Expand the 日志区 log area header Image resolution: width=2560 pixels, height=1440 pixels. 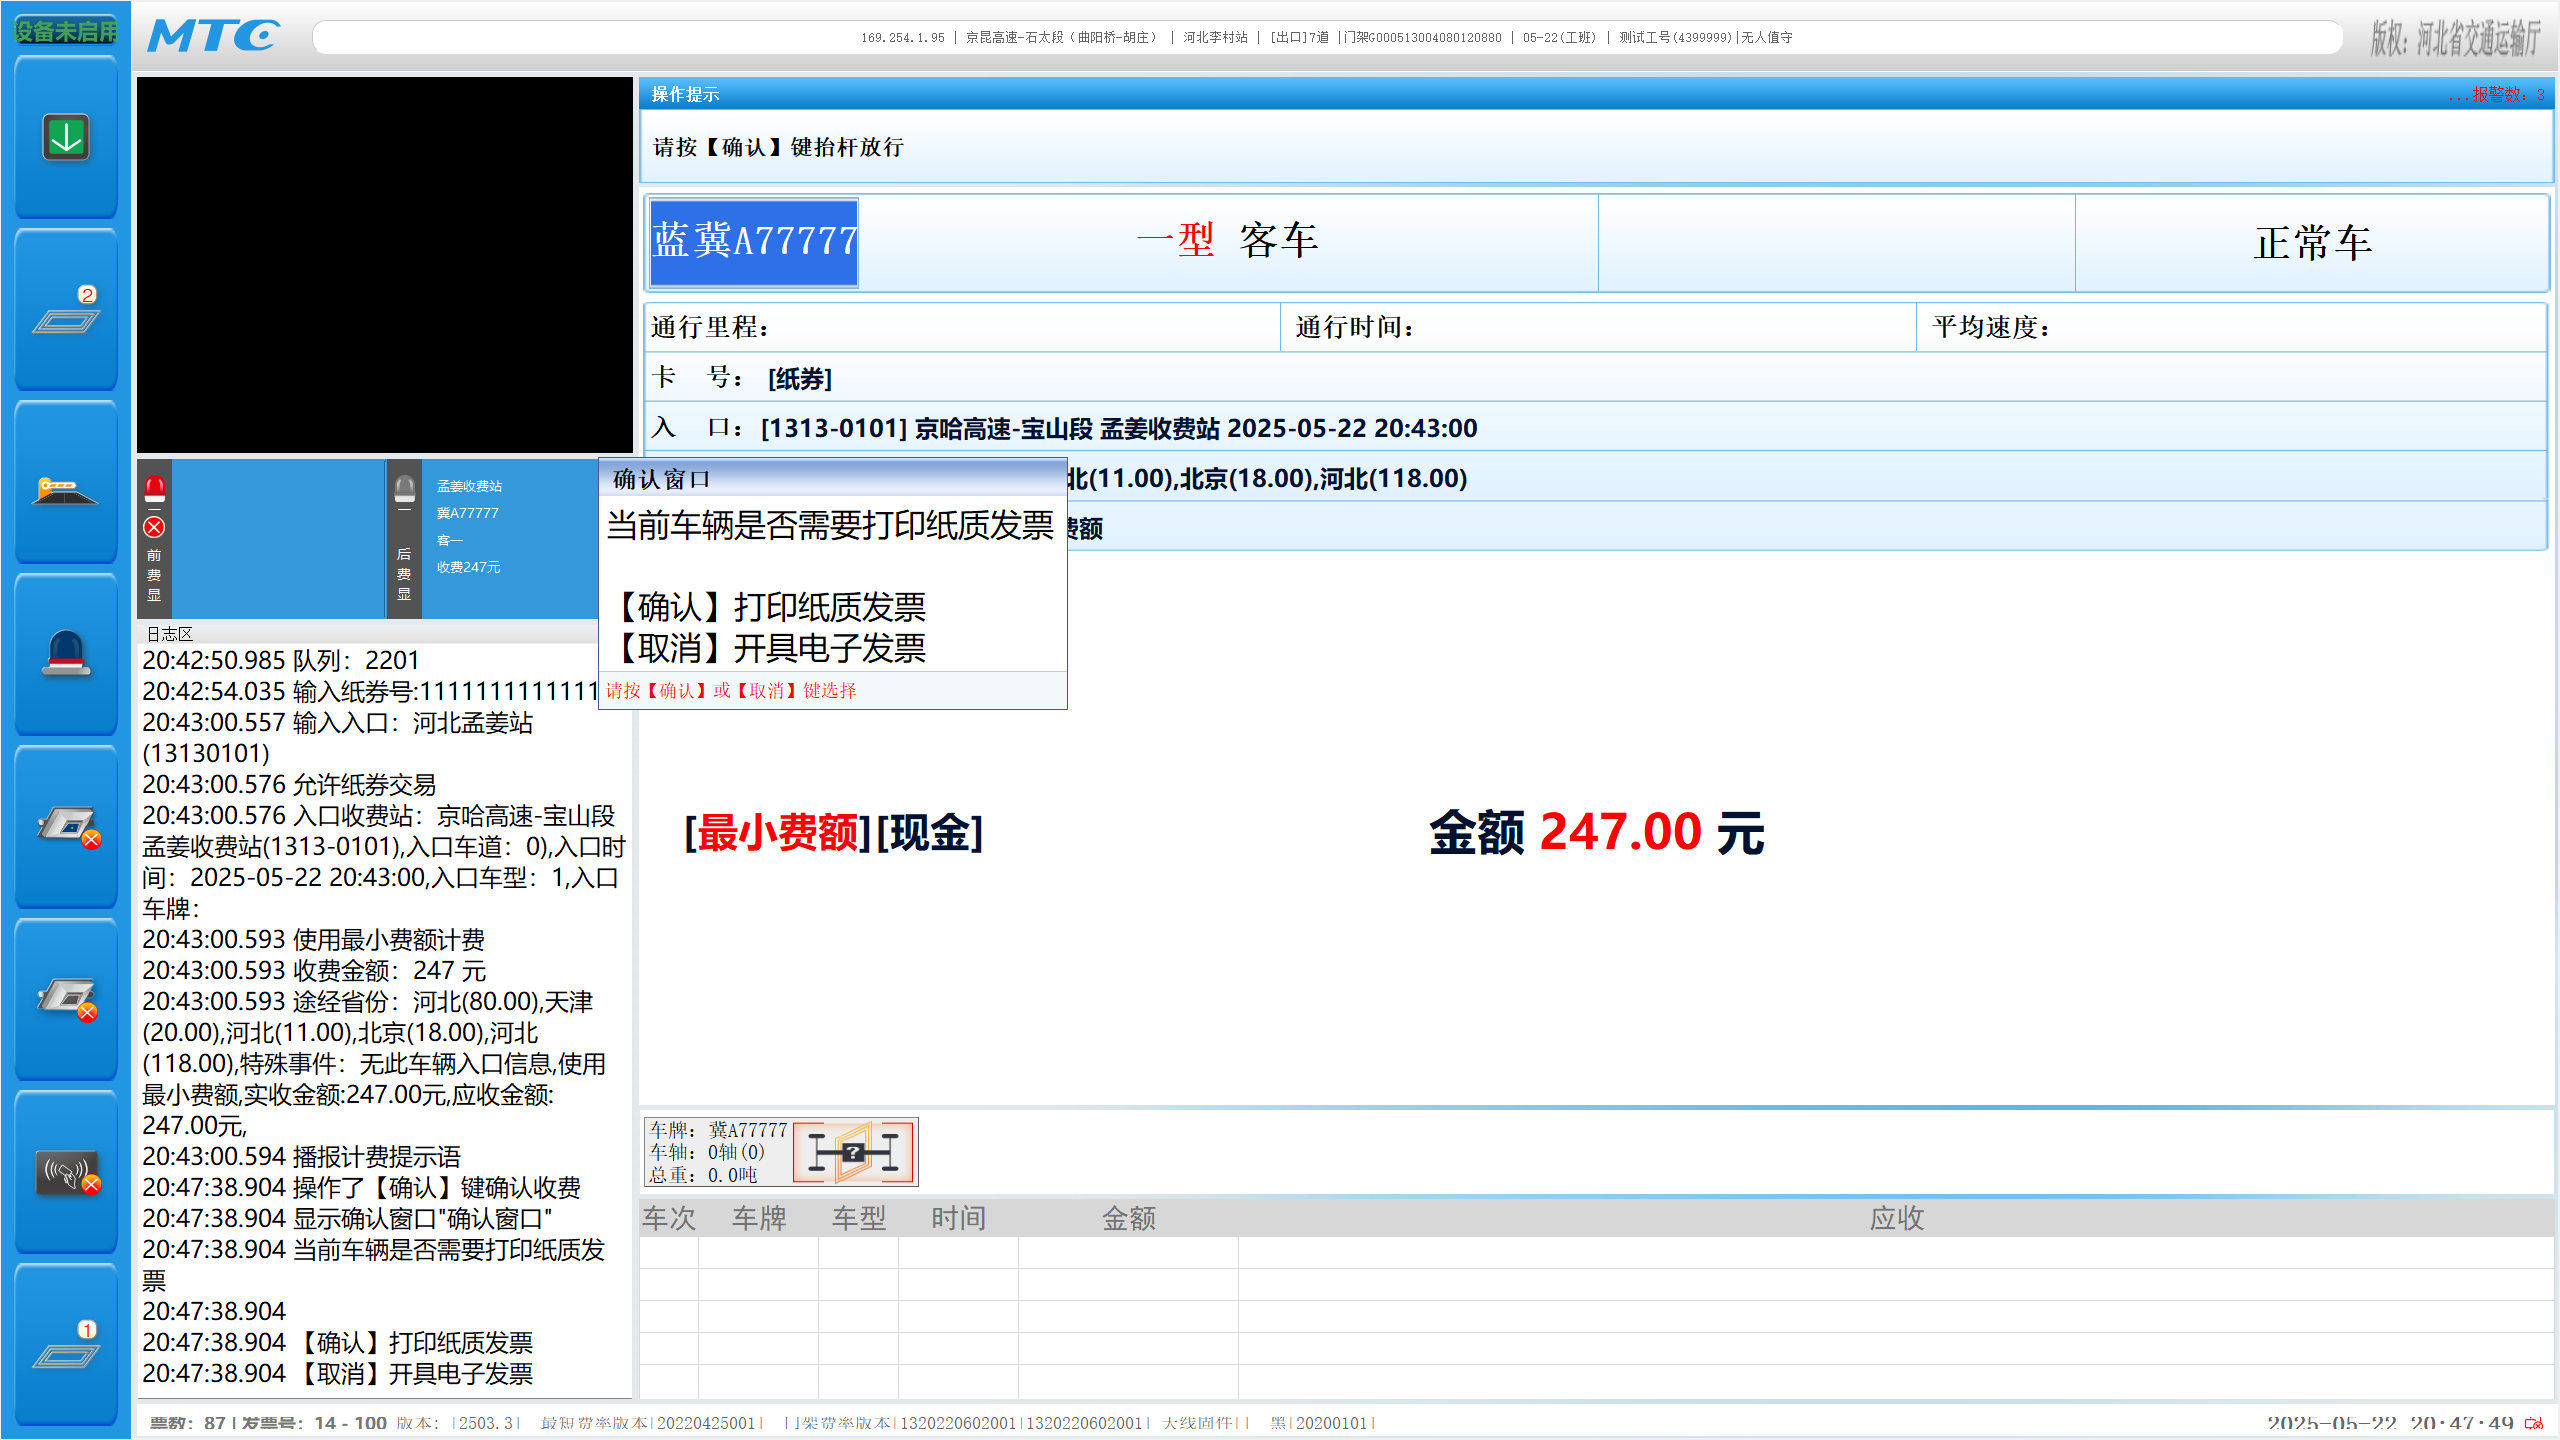coord(170,633)
